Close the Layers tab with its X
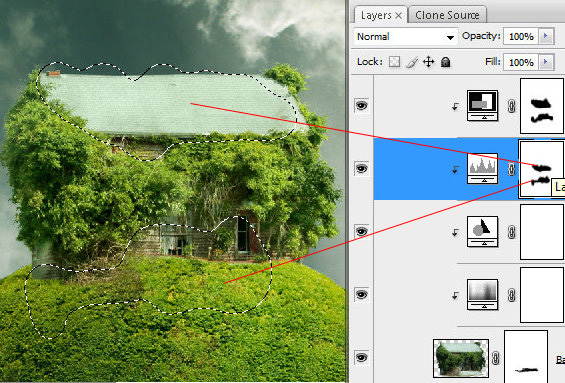 398,15
